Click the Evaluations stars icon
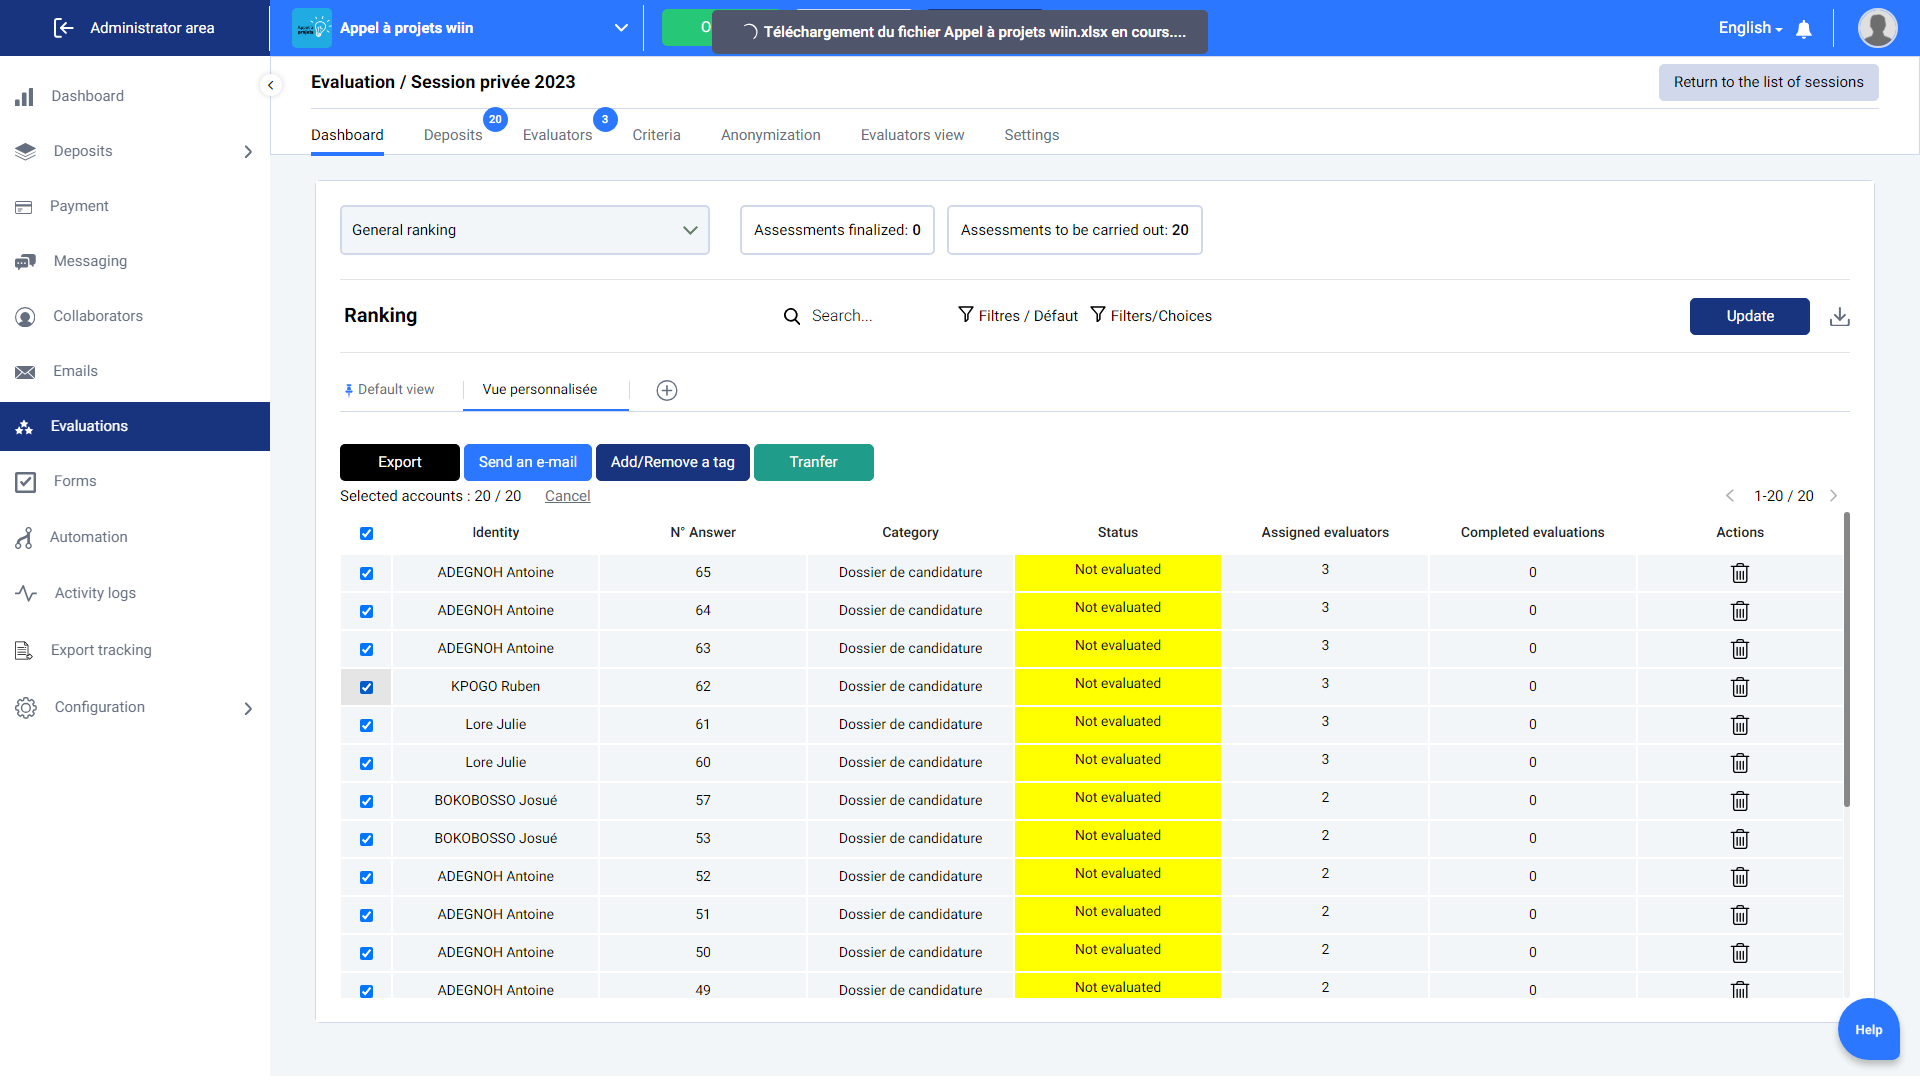1920x1080 pixels. tap(25, 427)
